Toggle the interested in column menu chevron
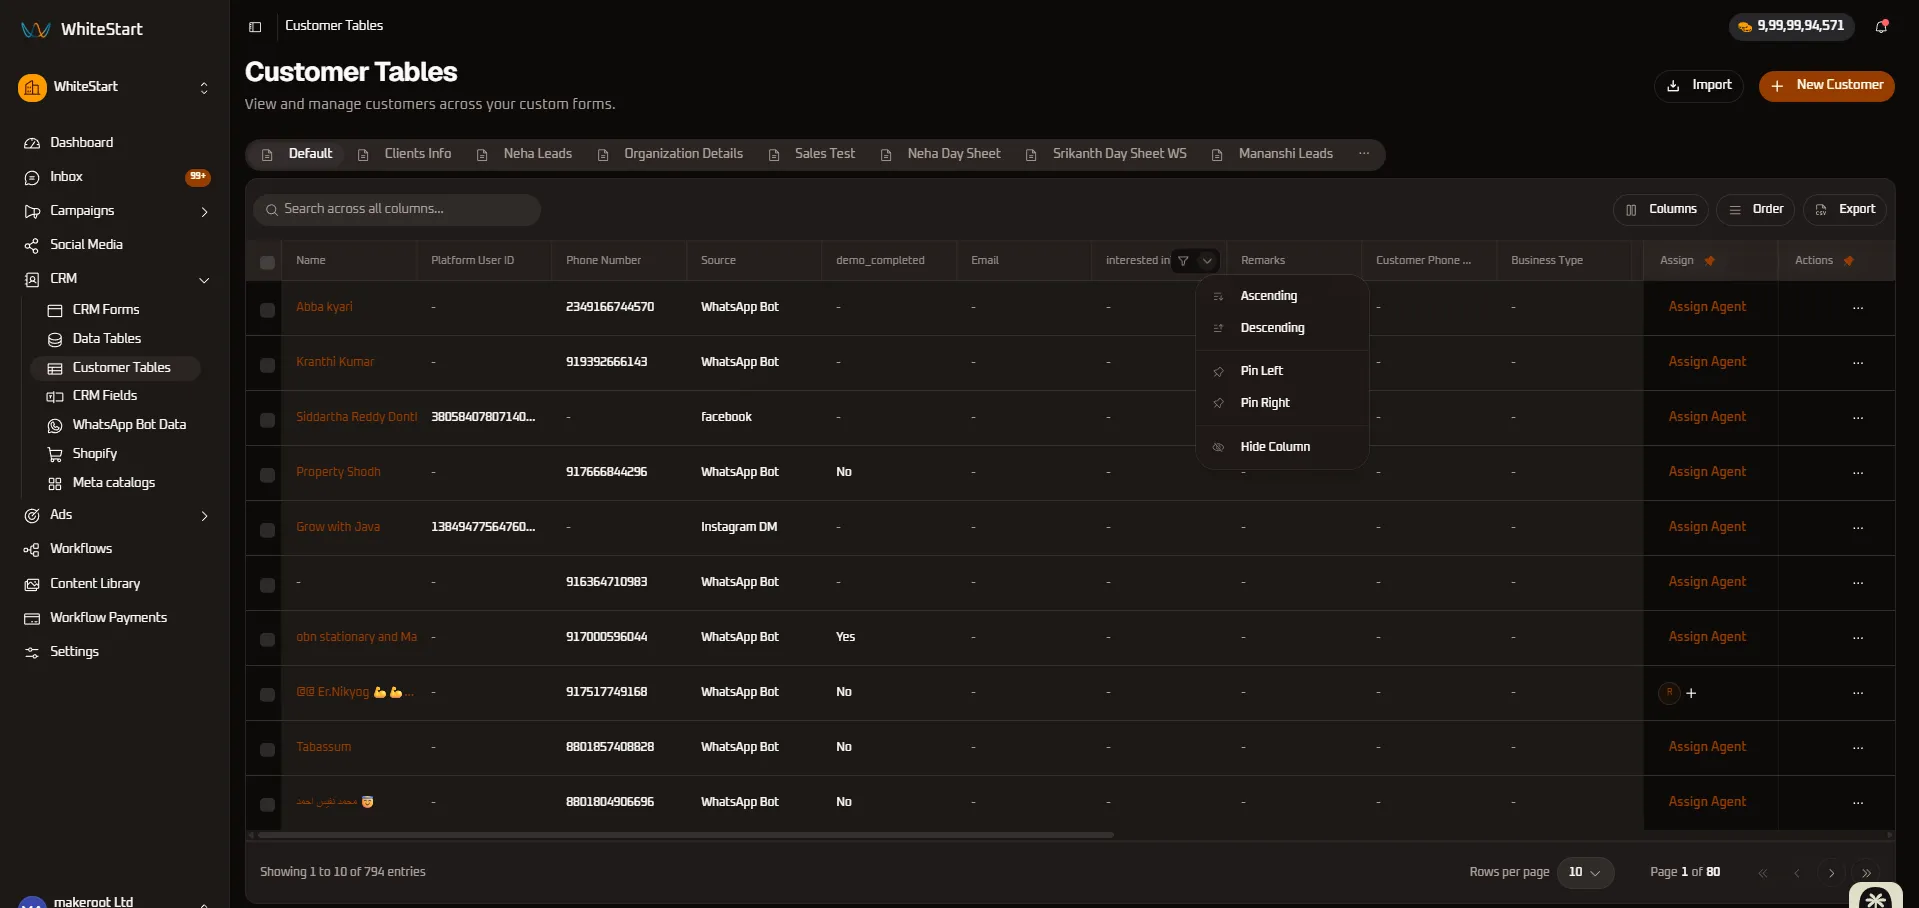This screenshot has height=908, width=1919. tap(1207, 261)
